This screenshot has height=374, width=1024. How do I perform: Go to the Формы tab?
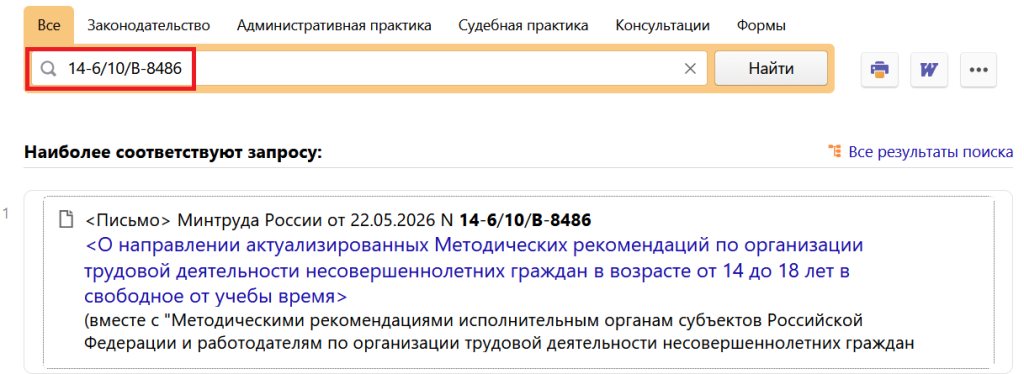point(761,25)
